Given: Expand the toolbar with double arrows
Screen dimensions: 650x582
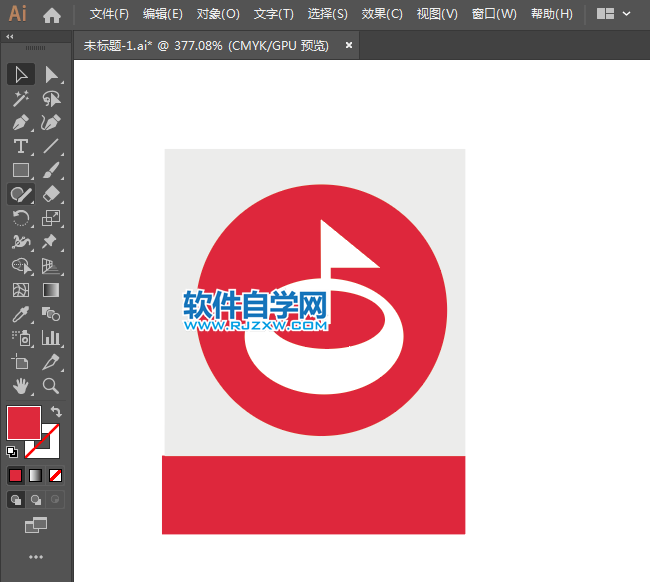Looking at the screenshot, I should 10,36.
